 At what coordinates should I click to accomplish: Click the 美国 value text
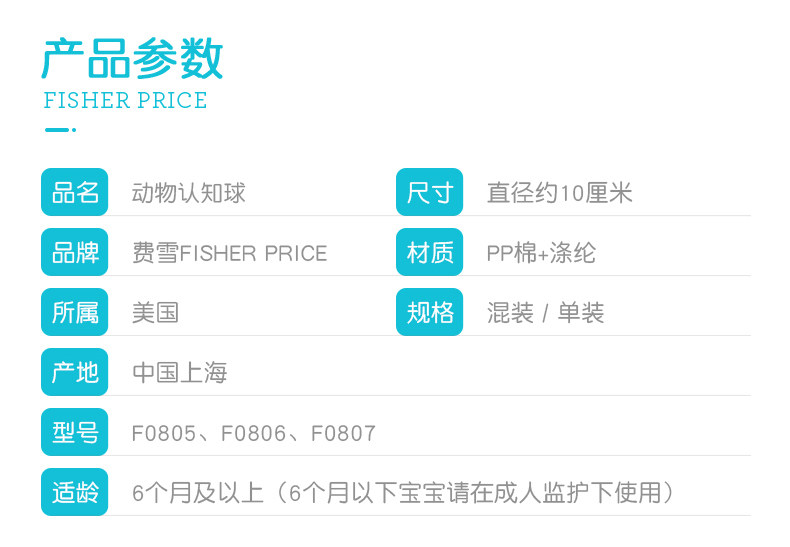tap(155, 313)
